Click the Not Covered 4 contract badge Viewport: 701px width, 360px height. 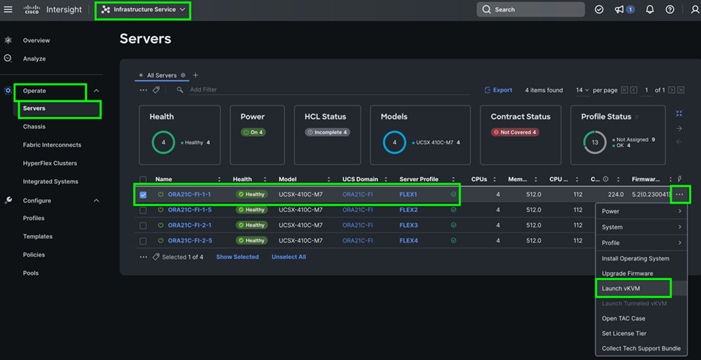click(x=515, y=132)
